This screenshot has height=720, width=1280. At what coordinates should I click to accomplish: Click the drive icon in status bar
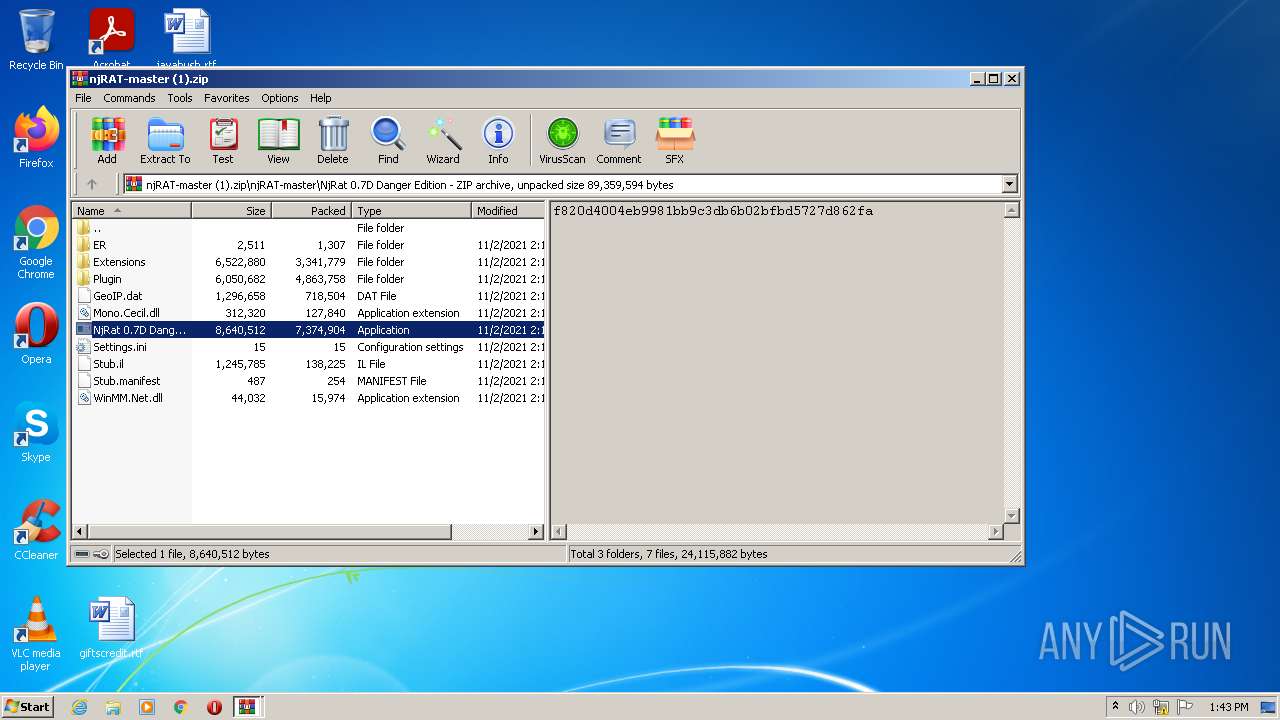(82, 554)
